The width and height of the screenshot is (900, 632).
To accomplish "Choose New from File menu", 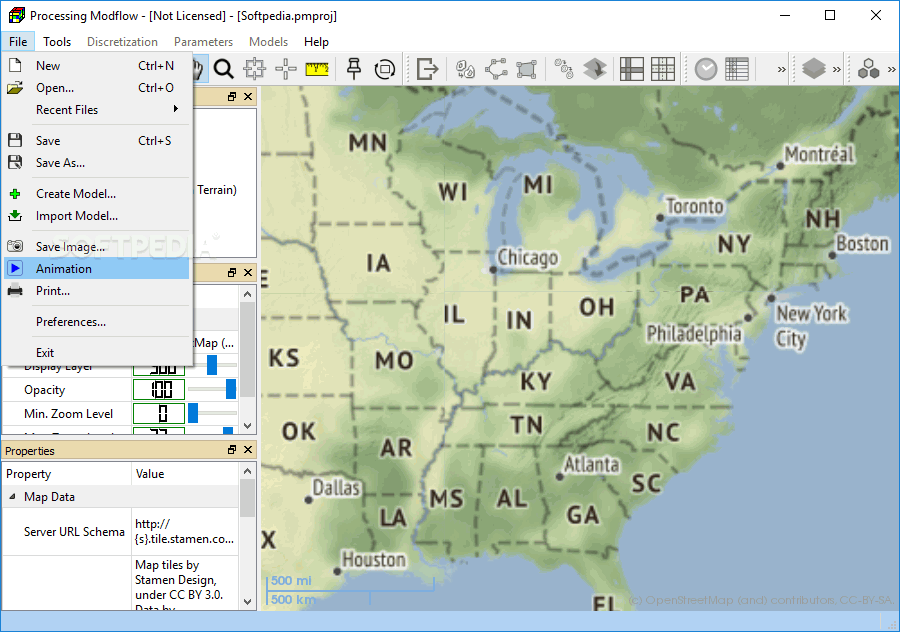I will pyautogui.click(x=96, y=65).
